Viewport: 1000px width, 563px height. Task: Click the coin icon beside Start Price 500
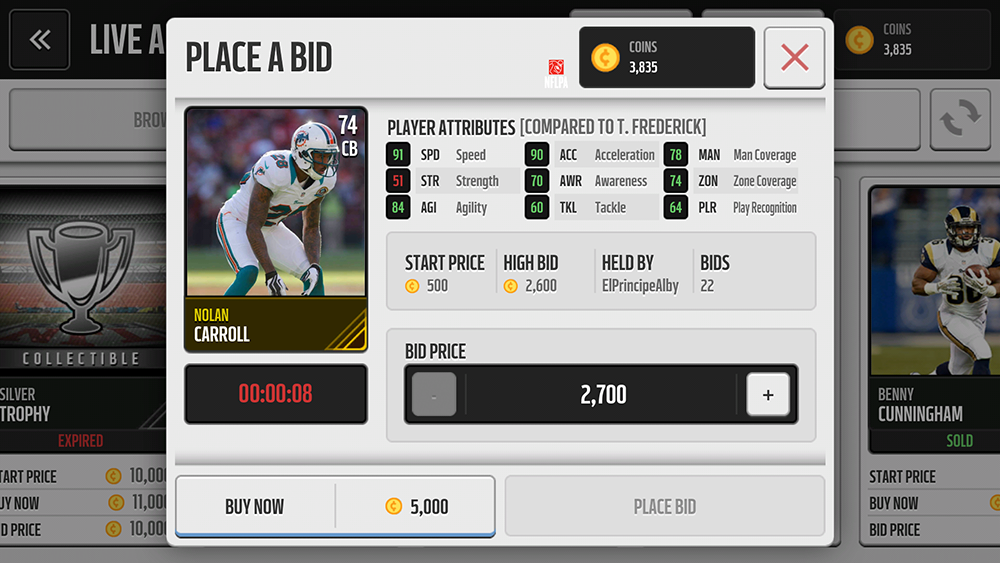click(x=412, y=286)
